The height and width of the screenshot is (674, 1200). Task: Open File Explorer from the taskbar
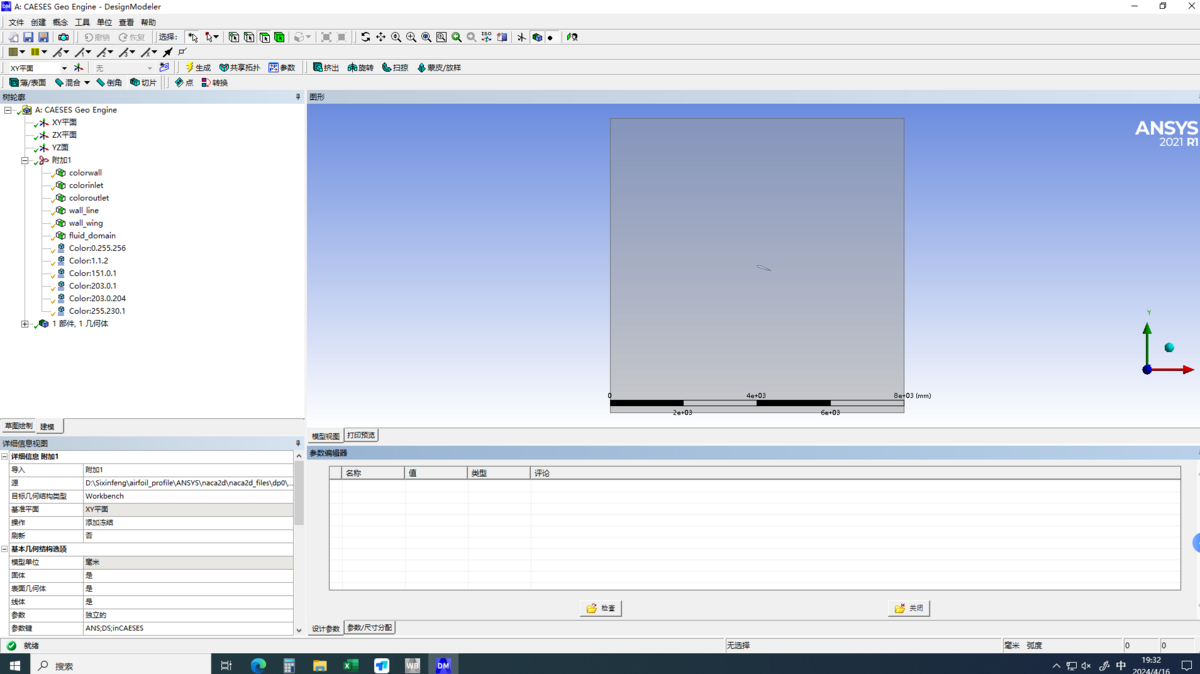tap(319, 665)
